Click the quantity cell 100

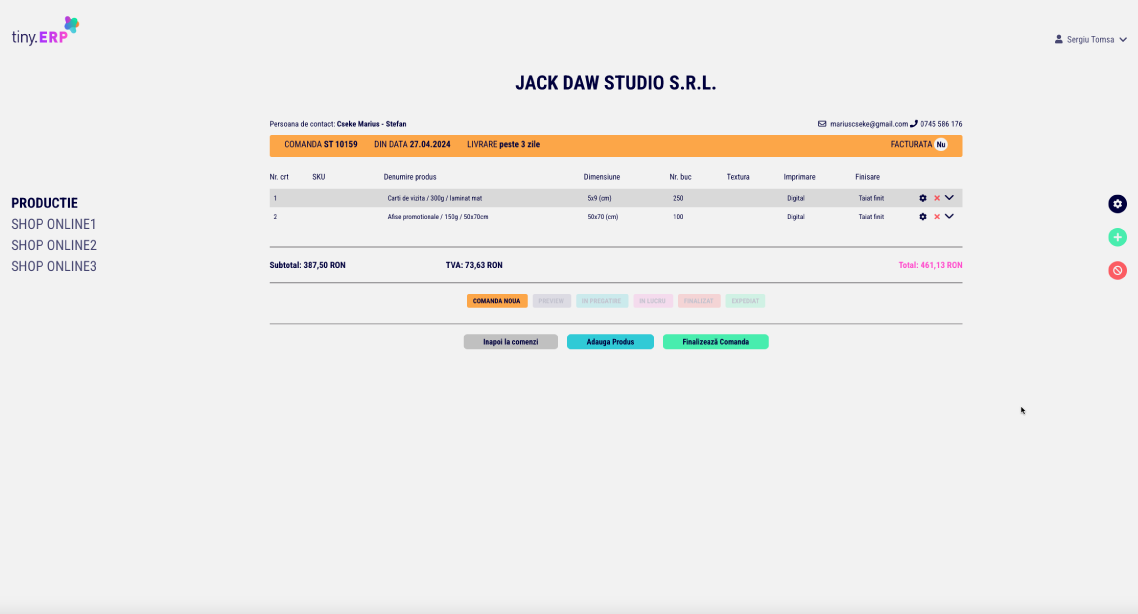click(678, 217)
